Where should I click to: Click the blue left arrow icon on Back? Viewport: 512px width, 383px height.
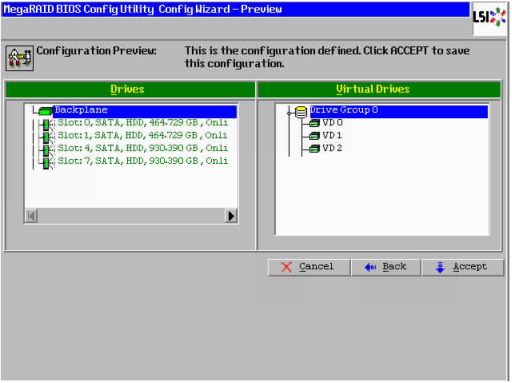pos(371,267)
